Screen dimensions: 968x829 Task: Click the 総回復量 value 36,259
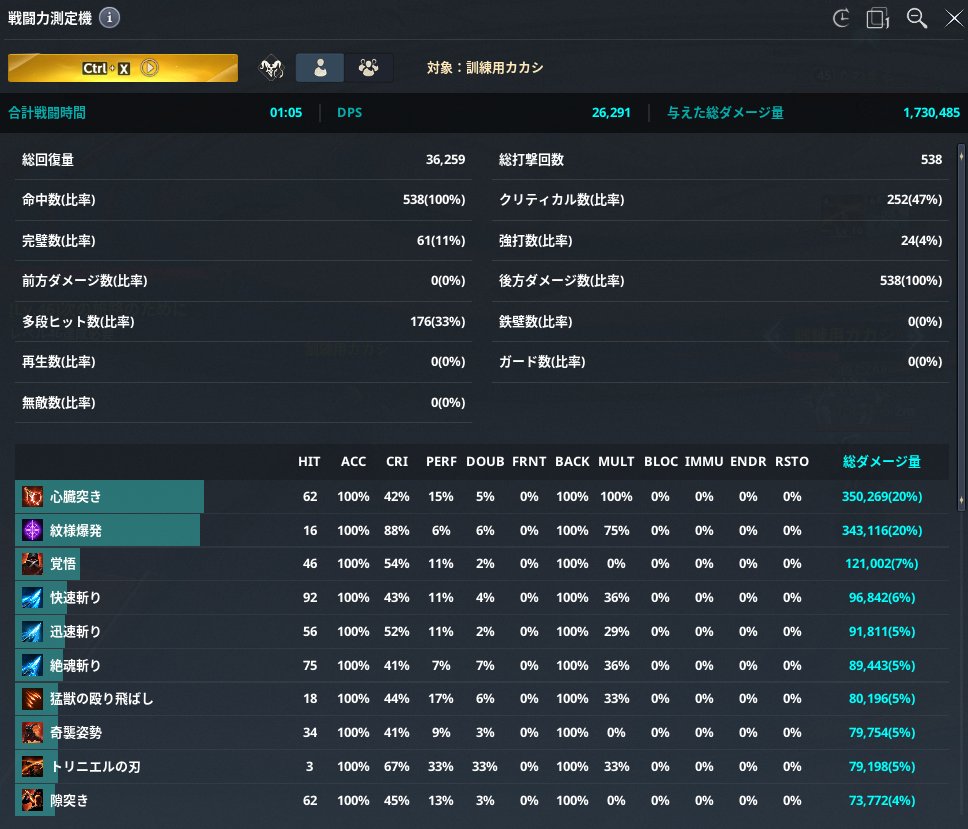(x=445, y=160)
